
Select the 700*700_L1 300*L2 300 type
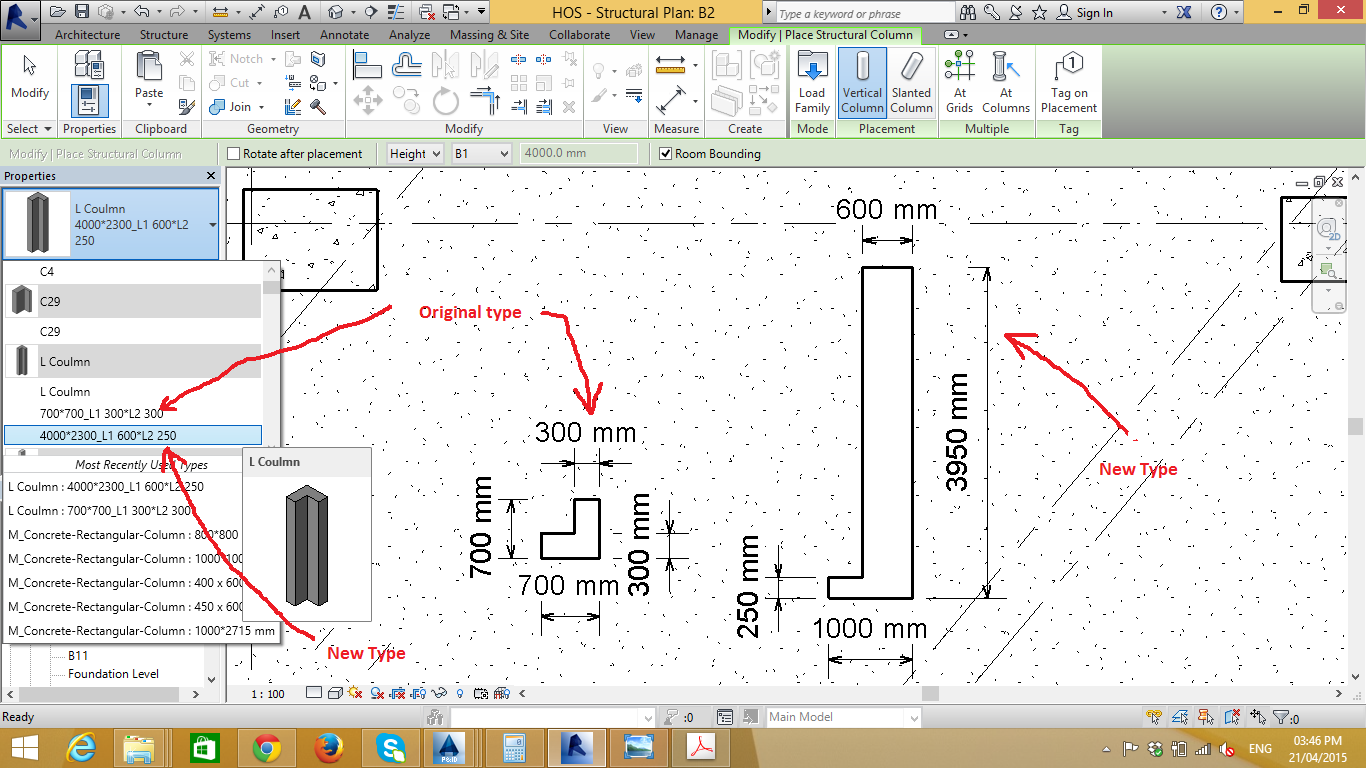coord(101,413)
